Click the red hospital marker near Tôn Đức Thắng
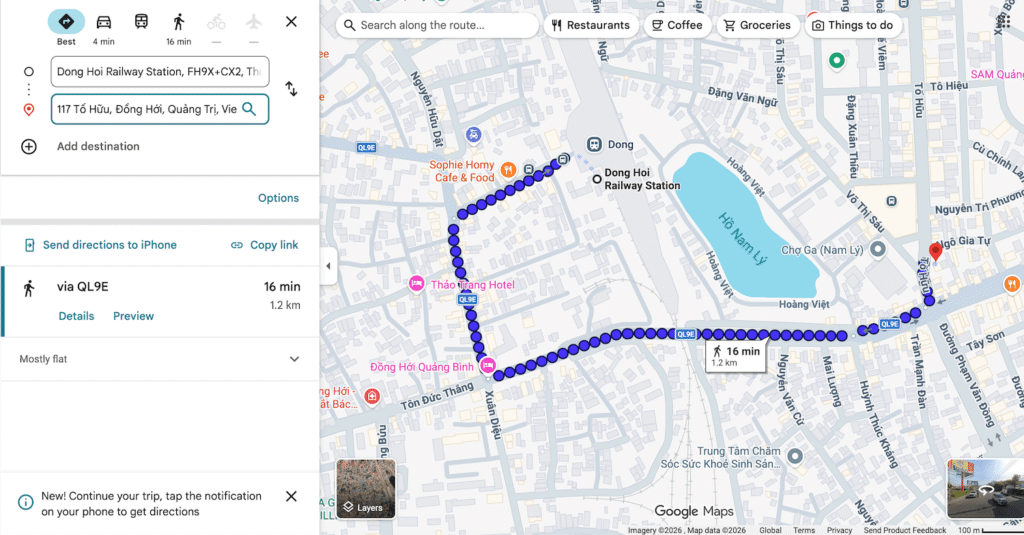This screenshot has width=1024, height=535. tap(372, 396)
